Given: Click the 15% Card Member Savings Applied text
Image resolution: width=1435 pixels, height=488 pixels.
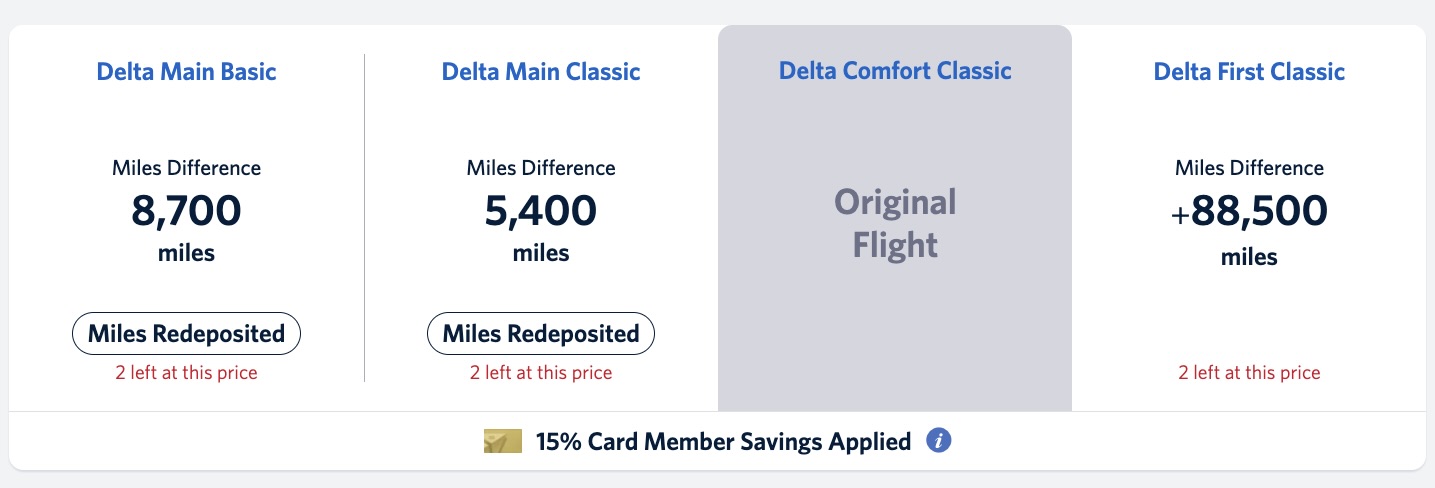Looking at the screenshot, I should pyautogui.click(x=723, y=441).
